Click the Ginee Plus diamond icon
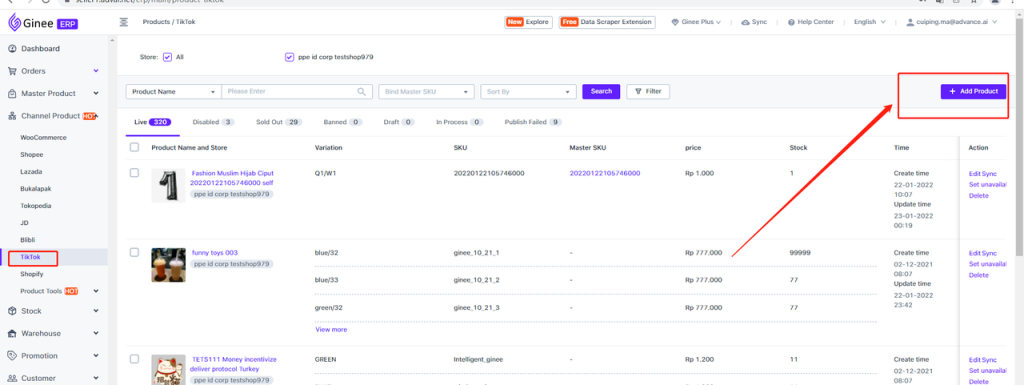 [x=675, y=22]
